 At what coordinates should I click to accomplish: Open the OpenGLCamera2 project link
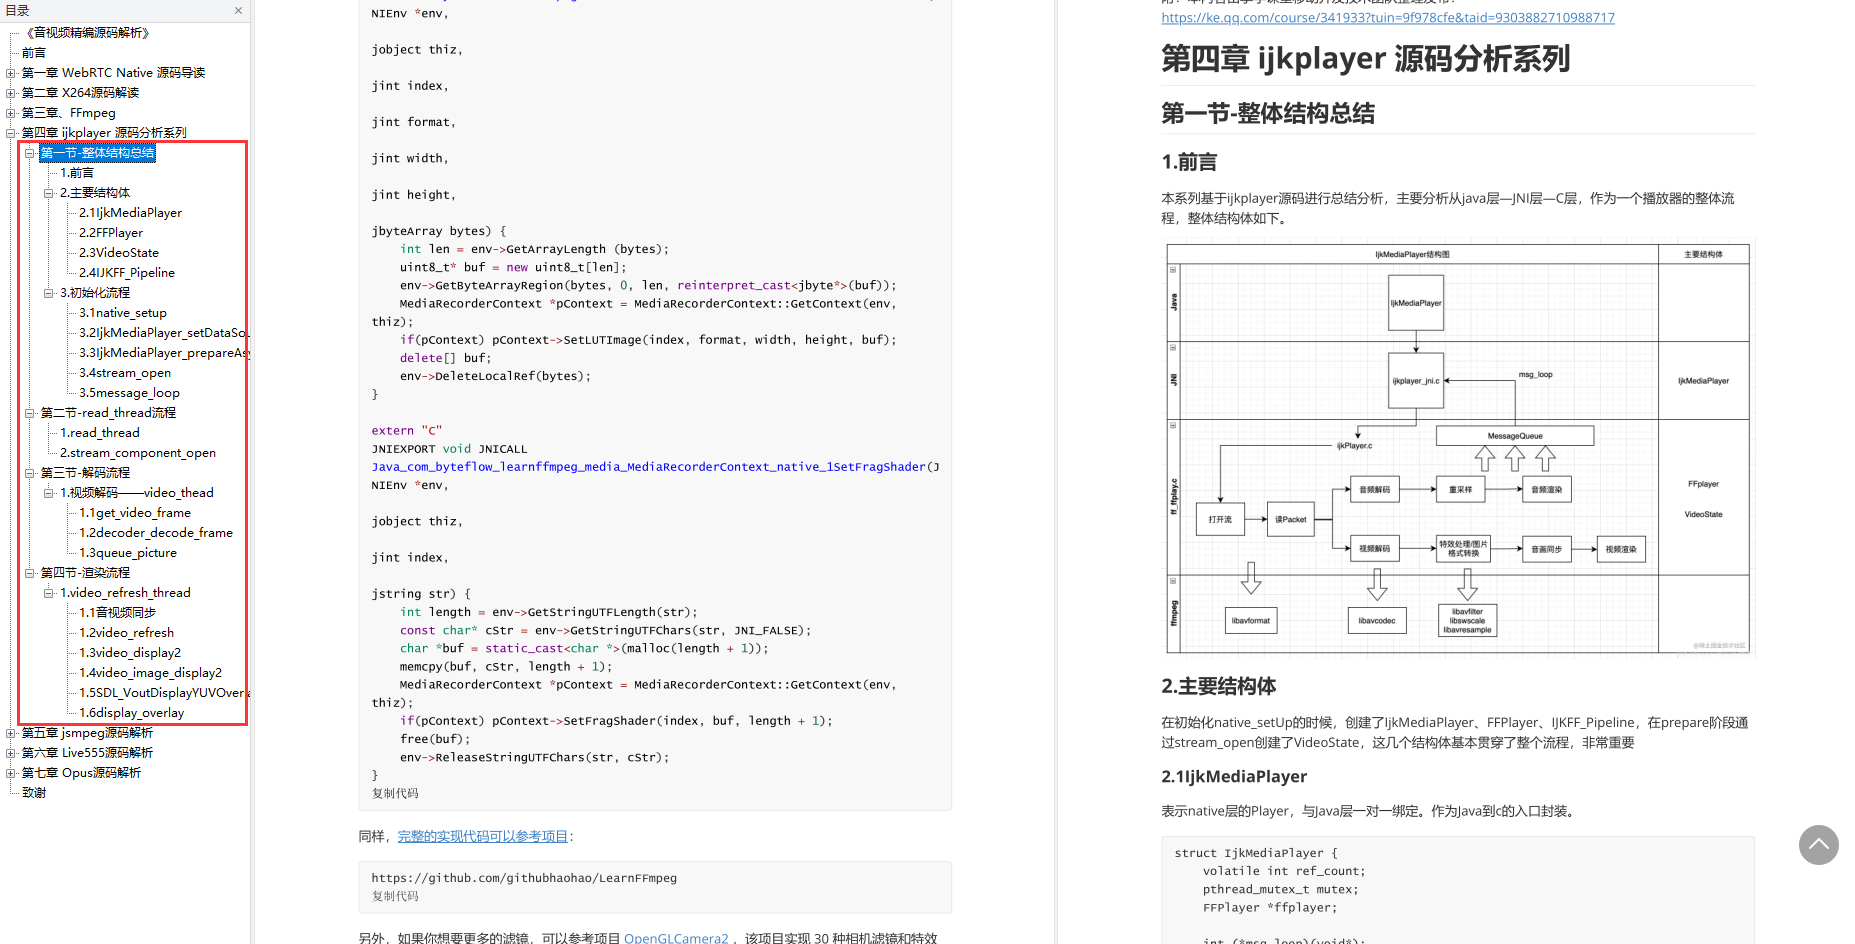[676, 937]
